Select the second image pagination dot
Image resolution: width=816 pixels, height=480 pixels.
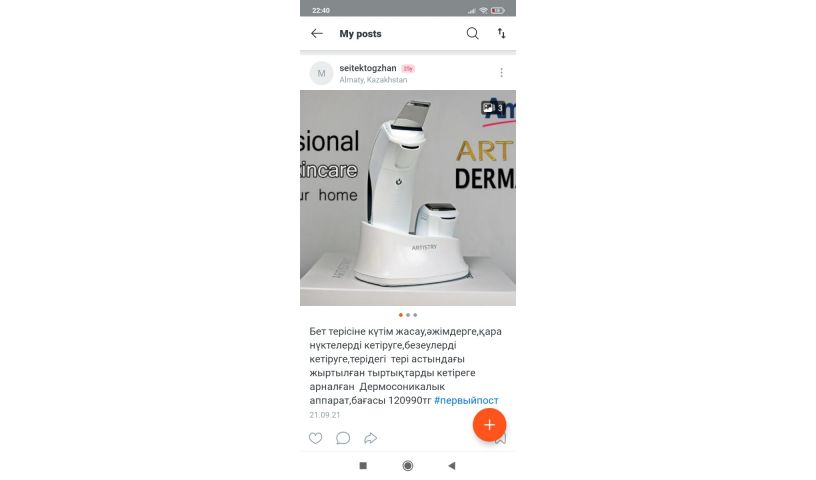pyautogui.click(x=408, y=315)
